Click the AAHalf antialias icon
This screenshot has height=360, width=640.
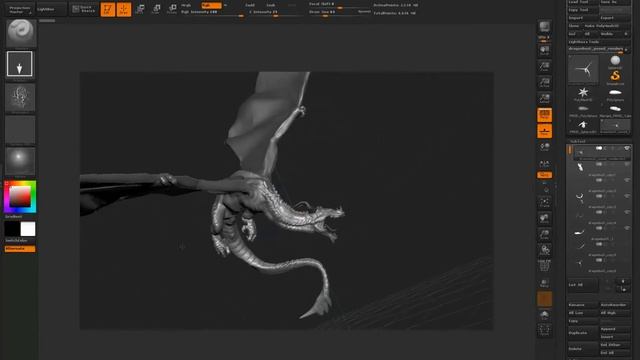544,99
